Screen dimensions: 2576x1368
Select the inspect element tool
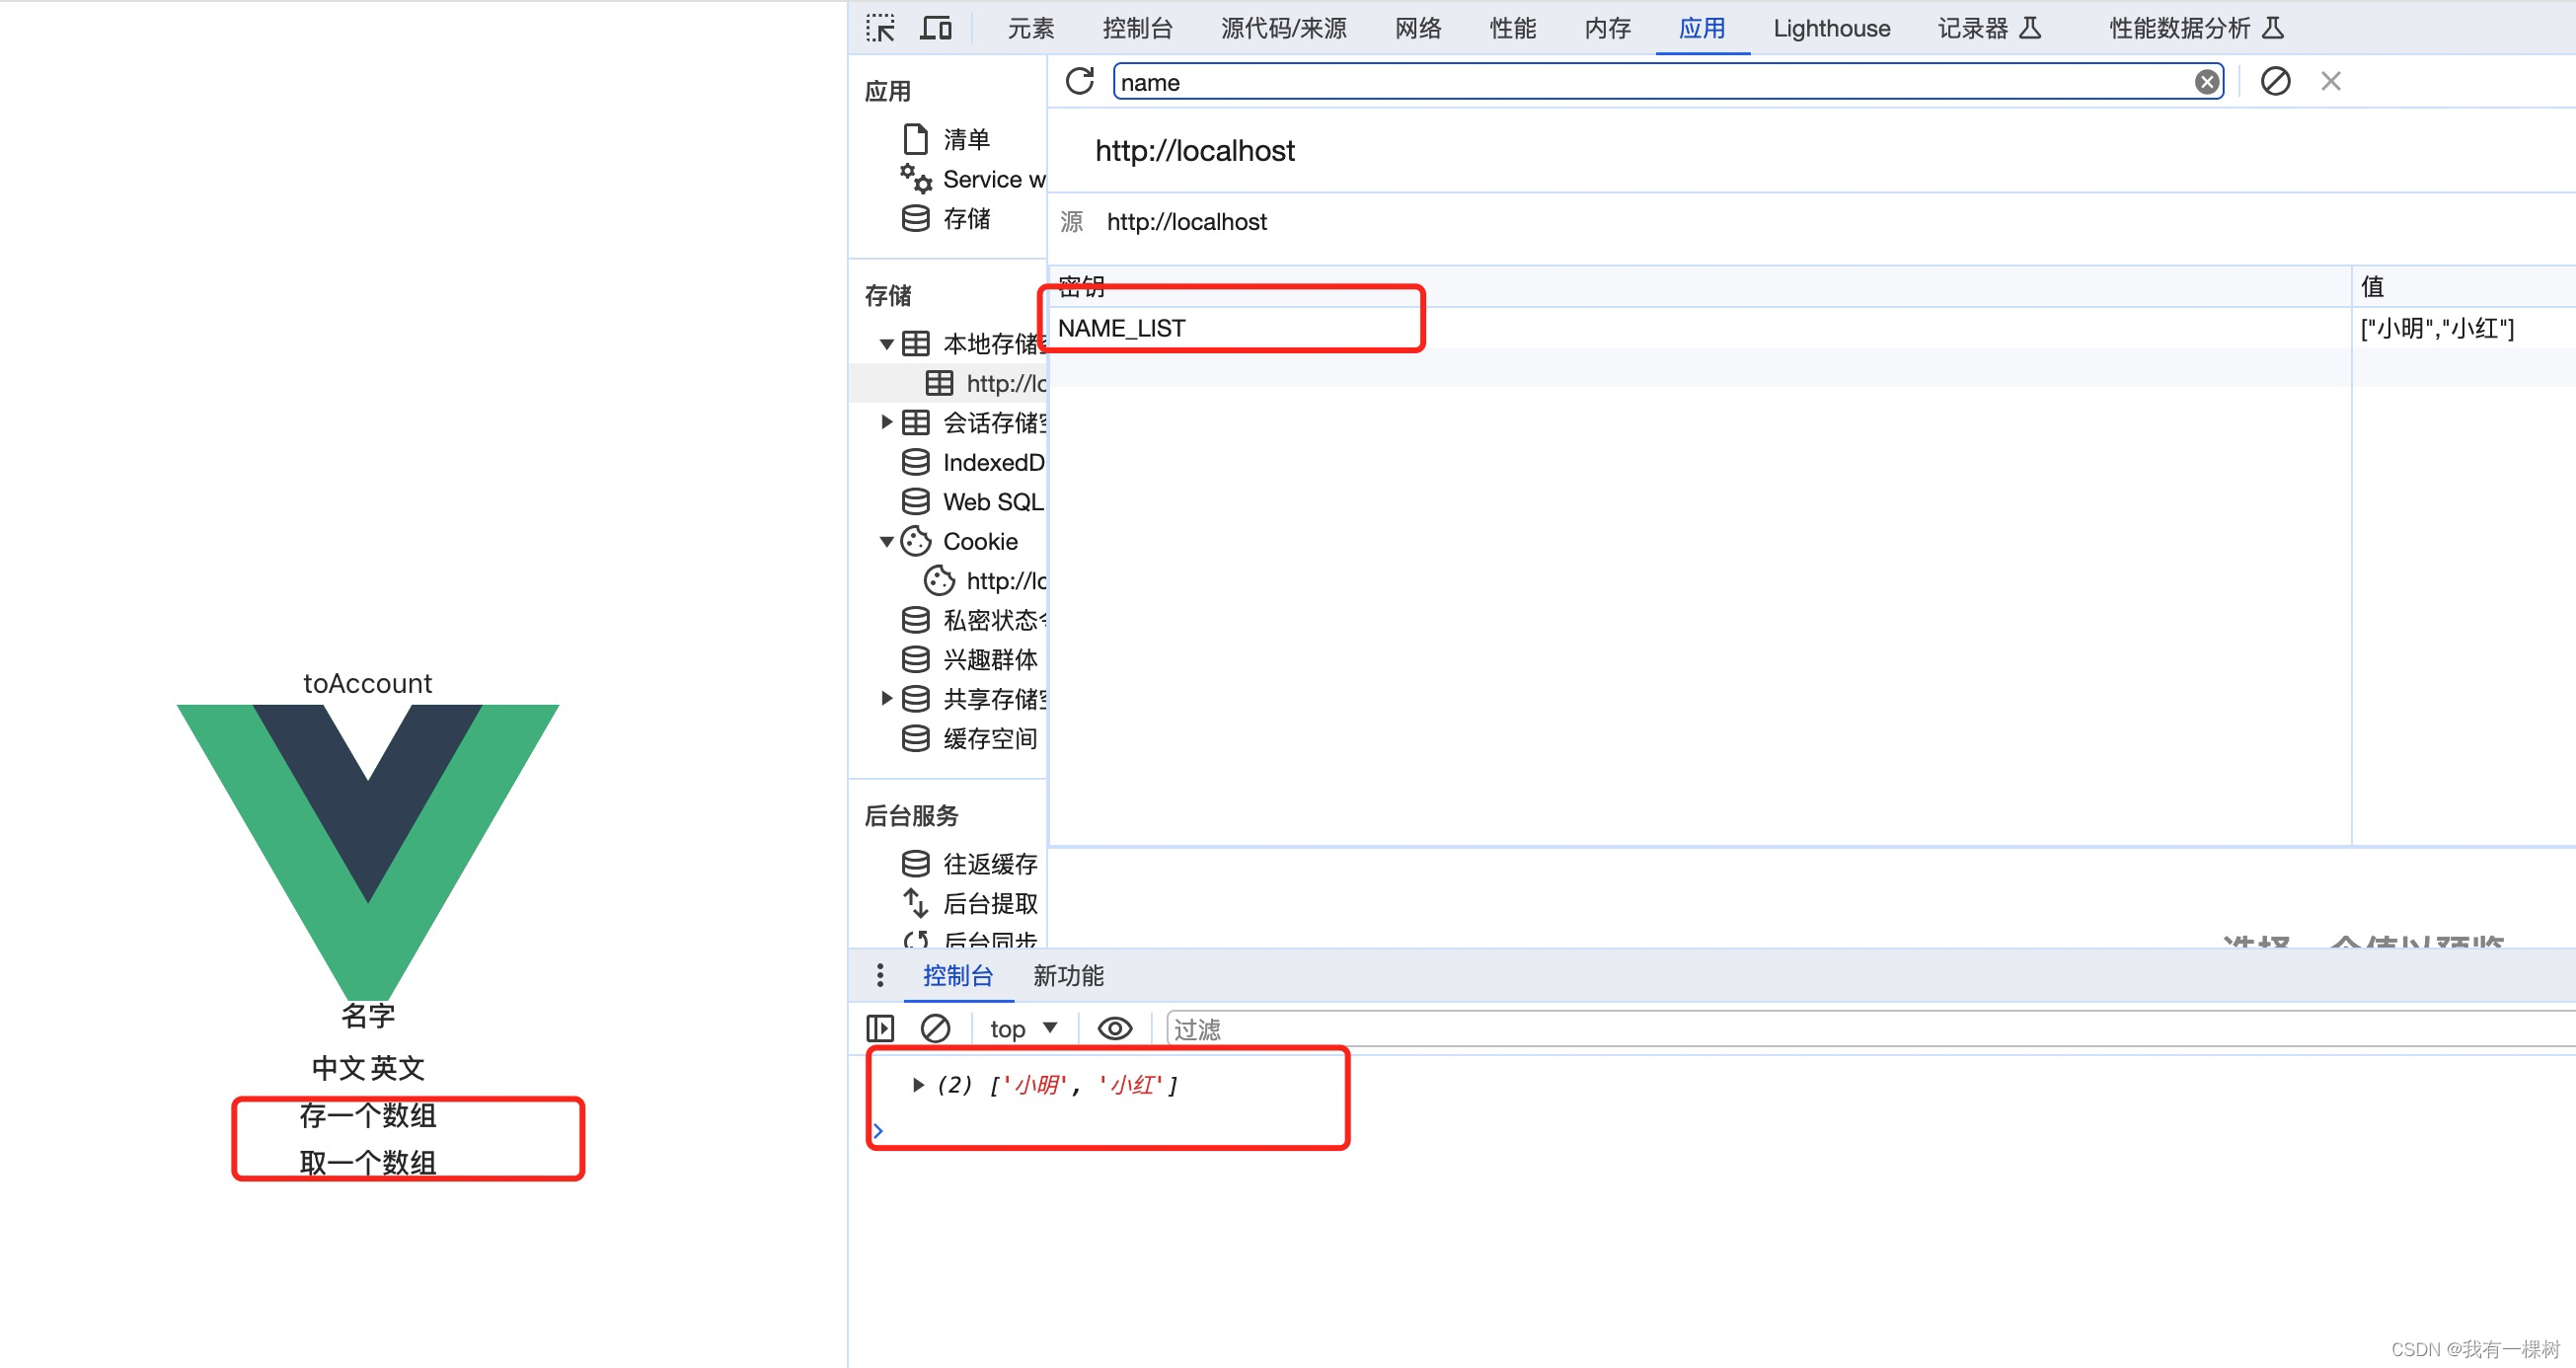(880, 27)
